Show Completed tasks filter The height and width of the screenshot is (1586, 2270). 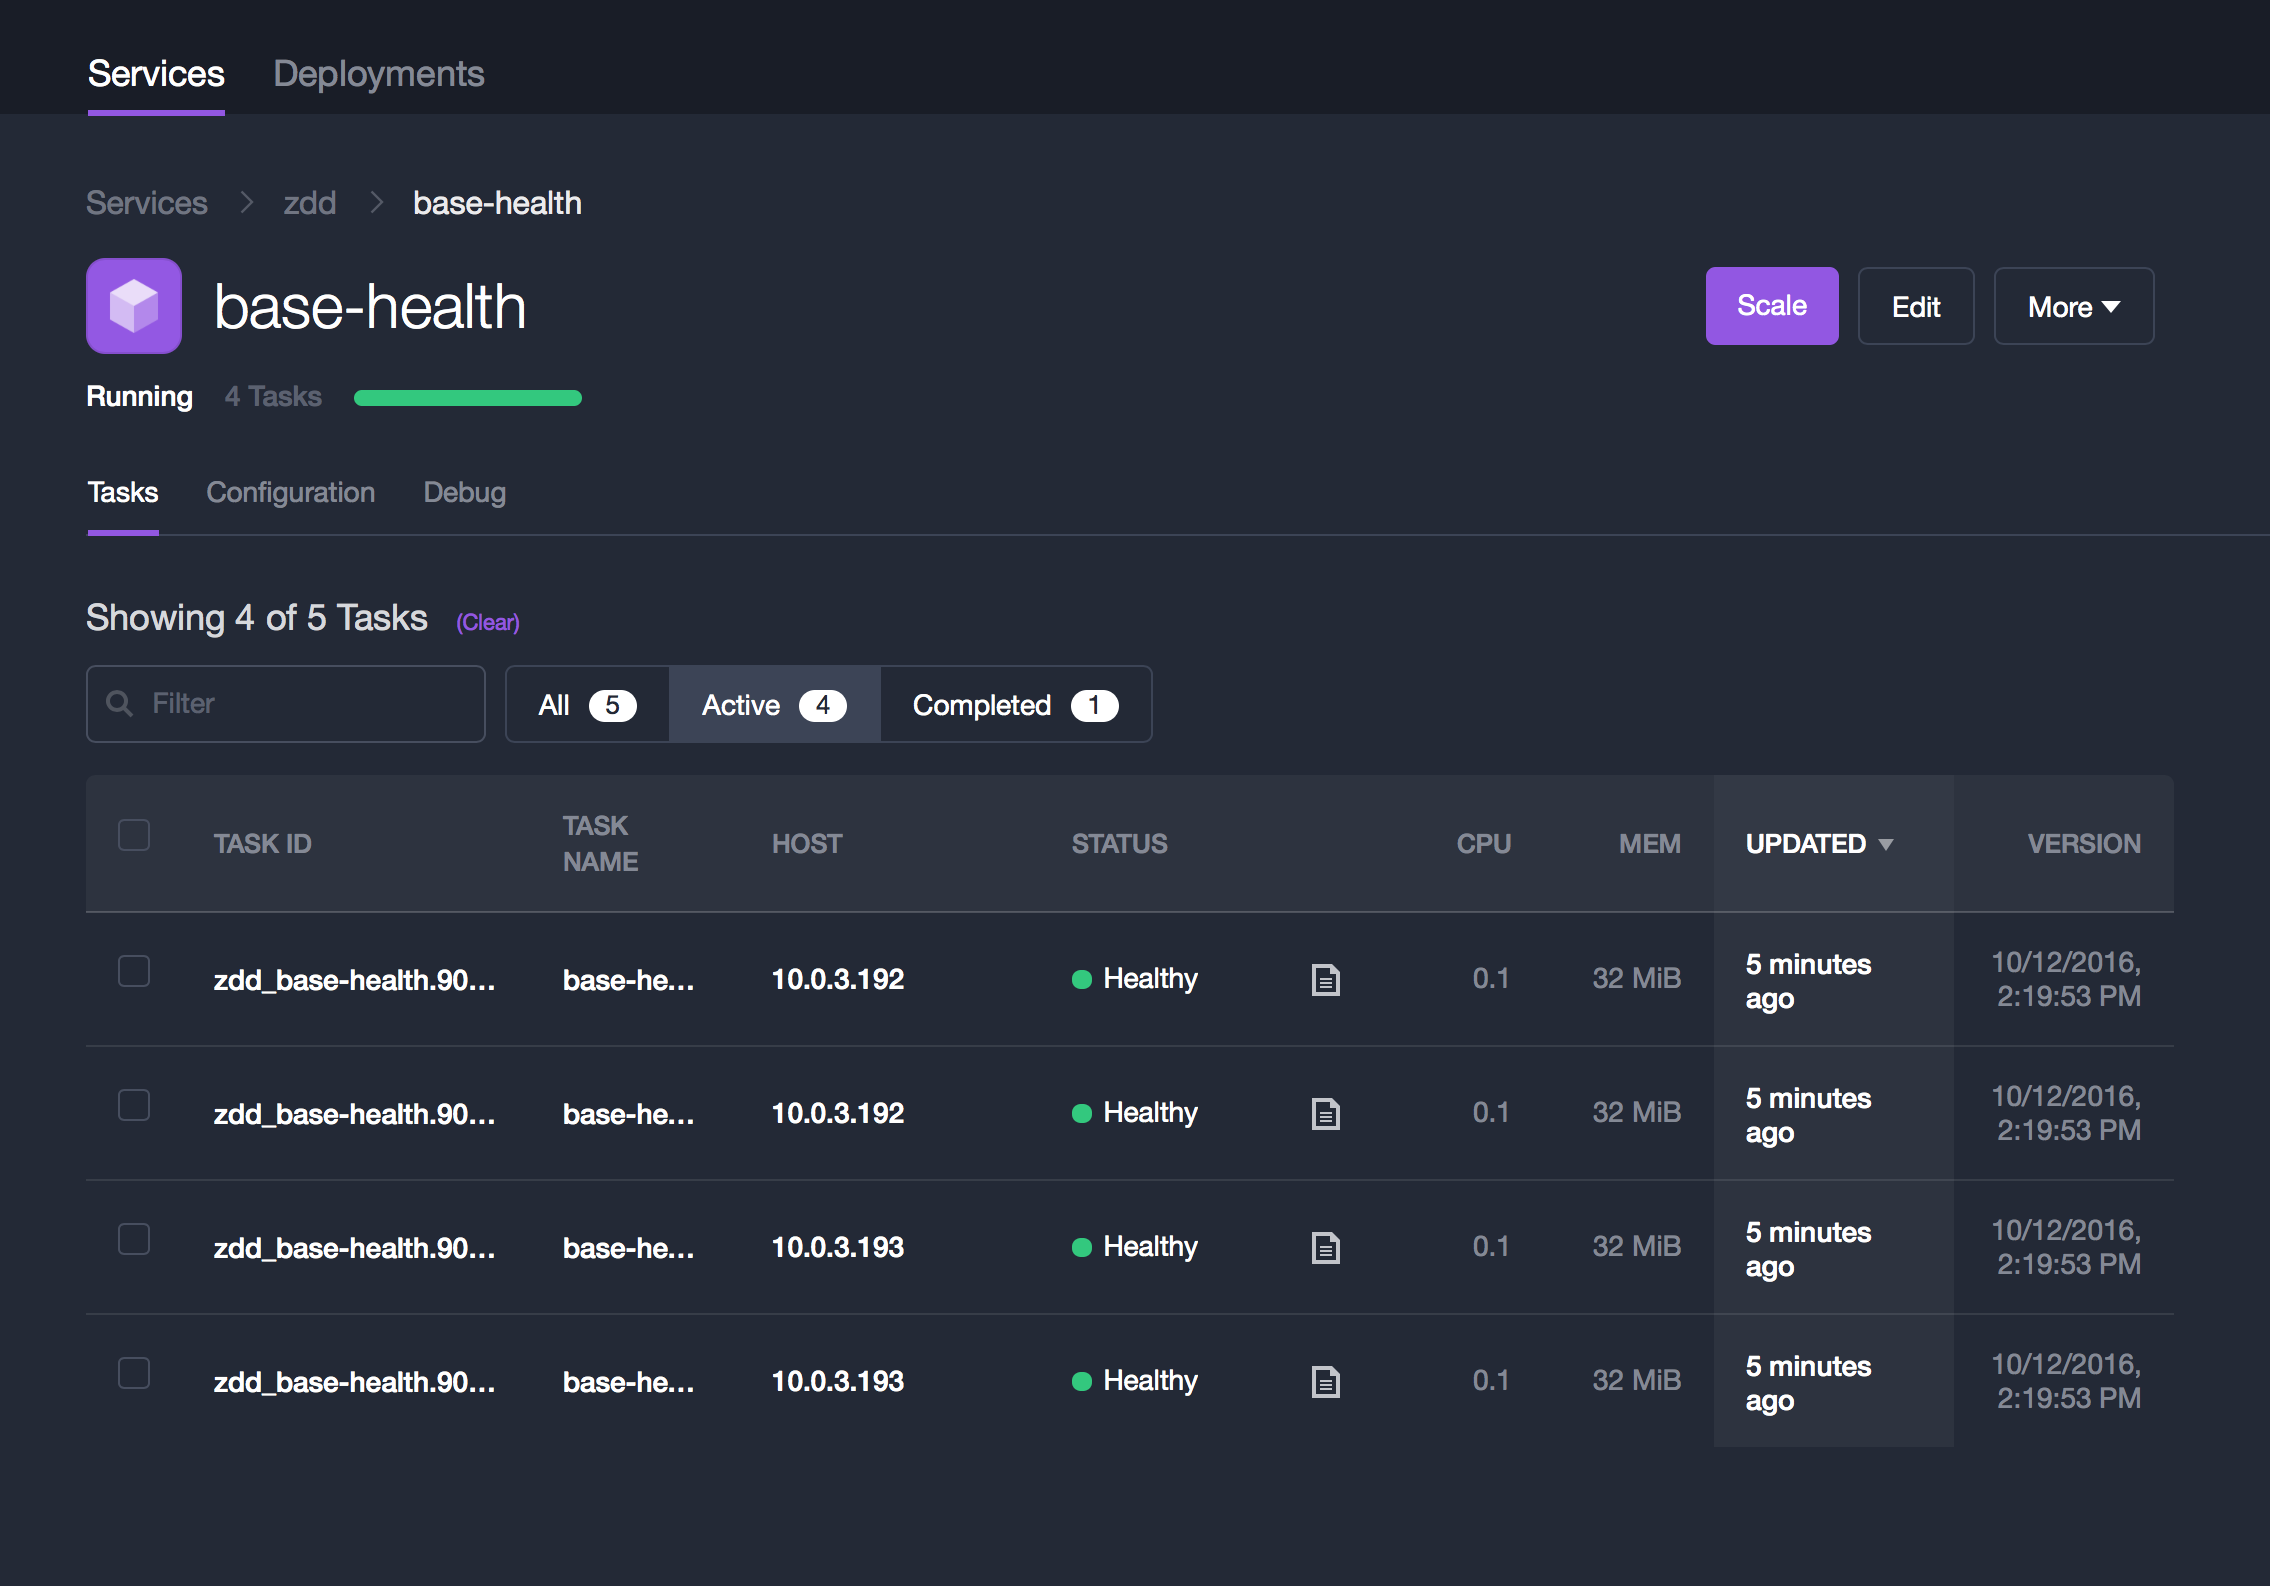coord(1014,705)
